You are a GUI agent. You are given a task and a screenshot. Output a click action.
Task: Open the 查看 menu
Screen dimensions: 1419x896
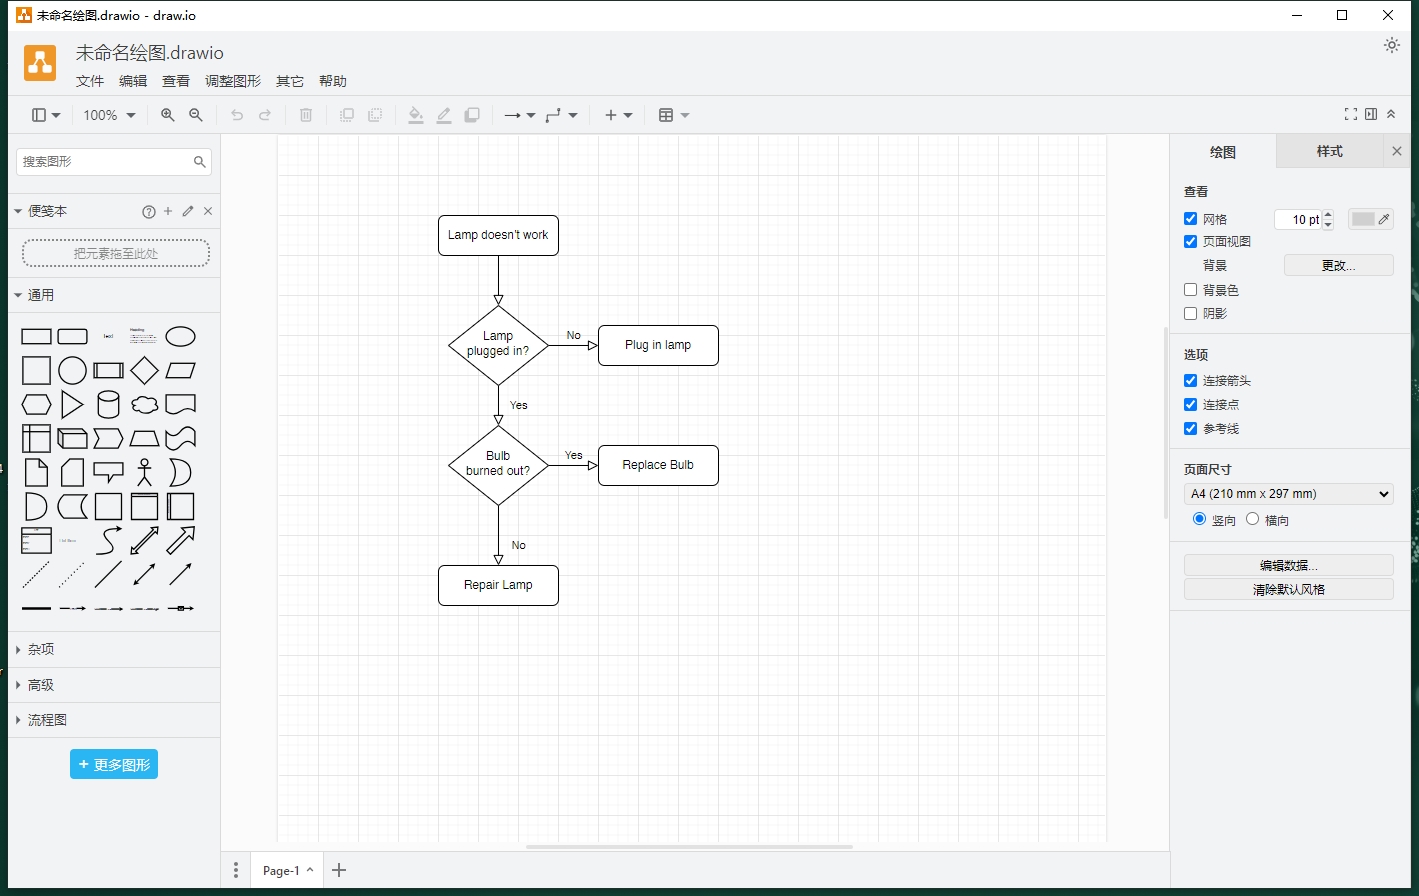(x=176, y=81)
